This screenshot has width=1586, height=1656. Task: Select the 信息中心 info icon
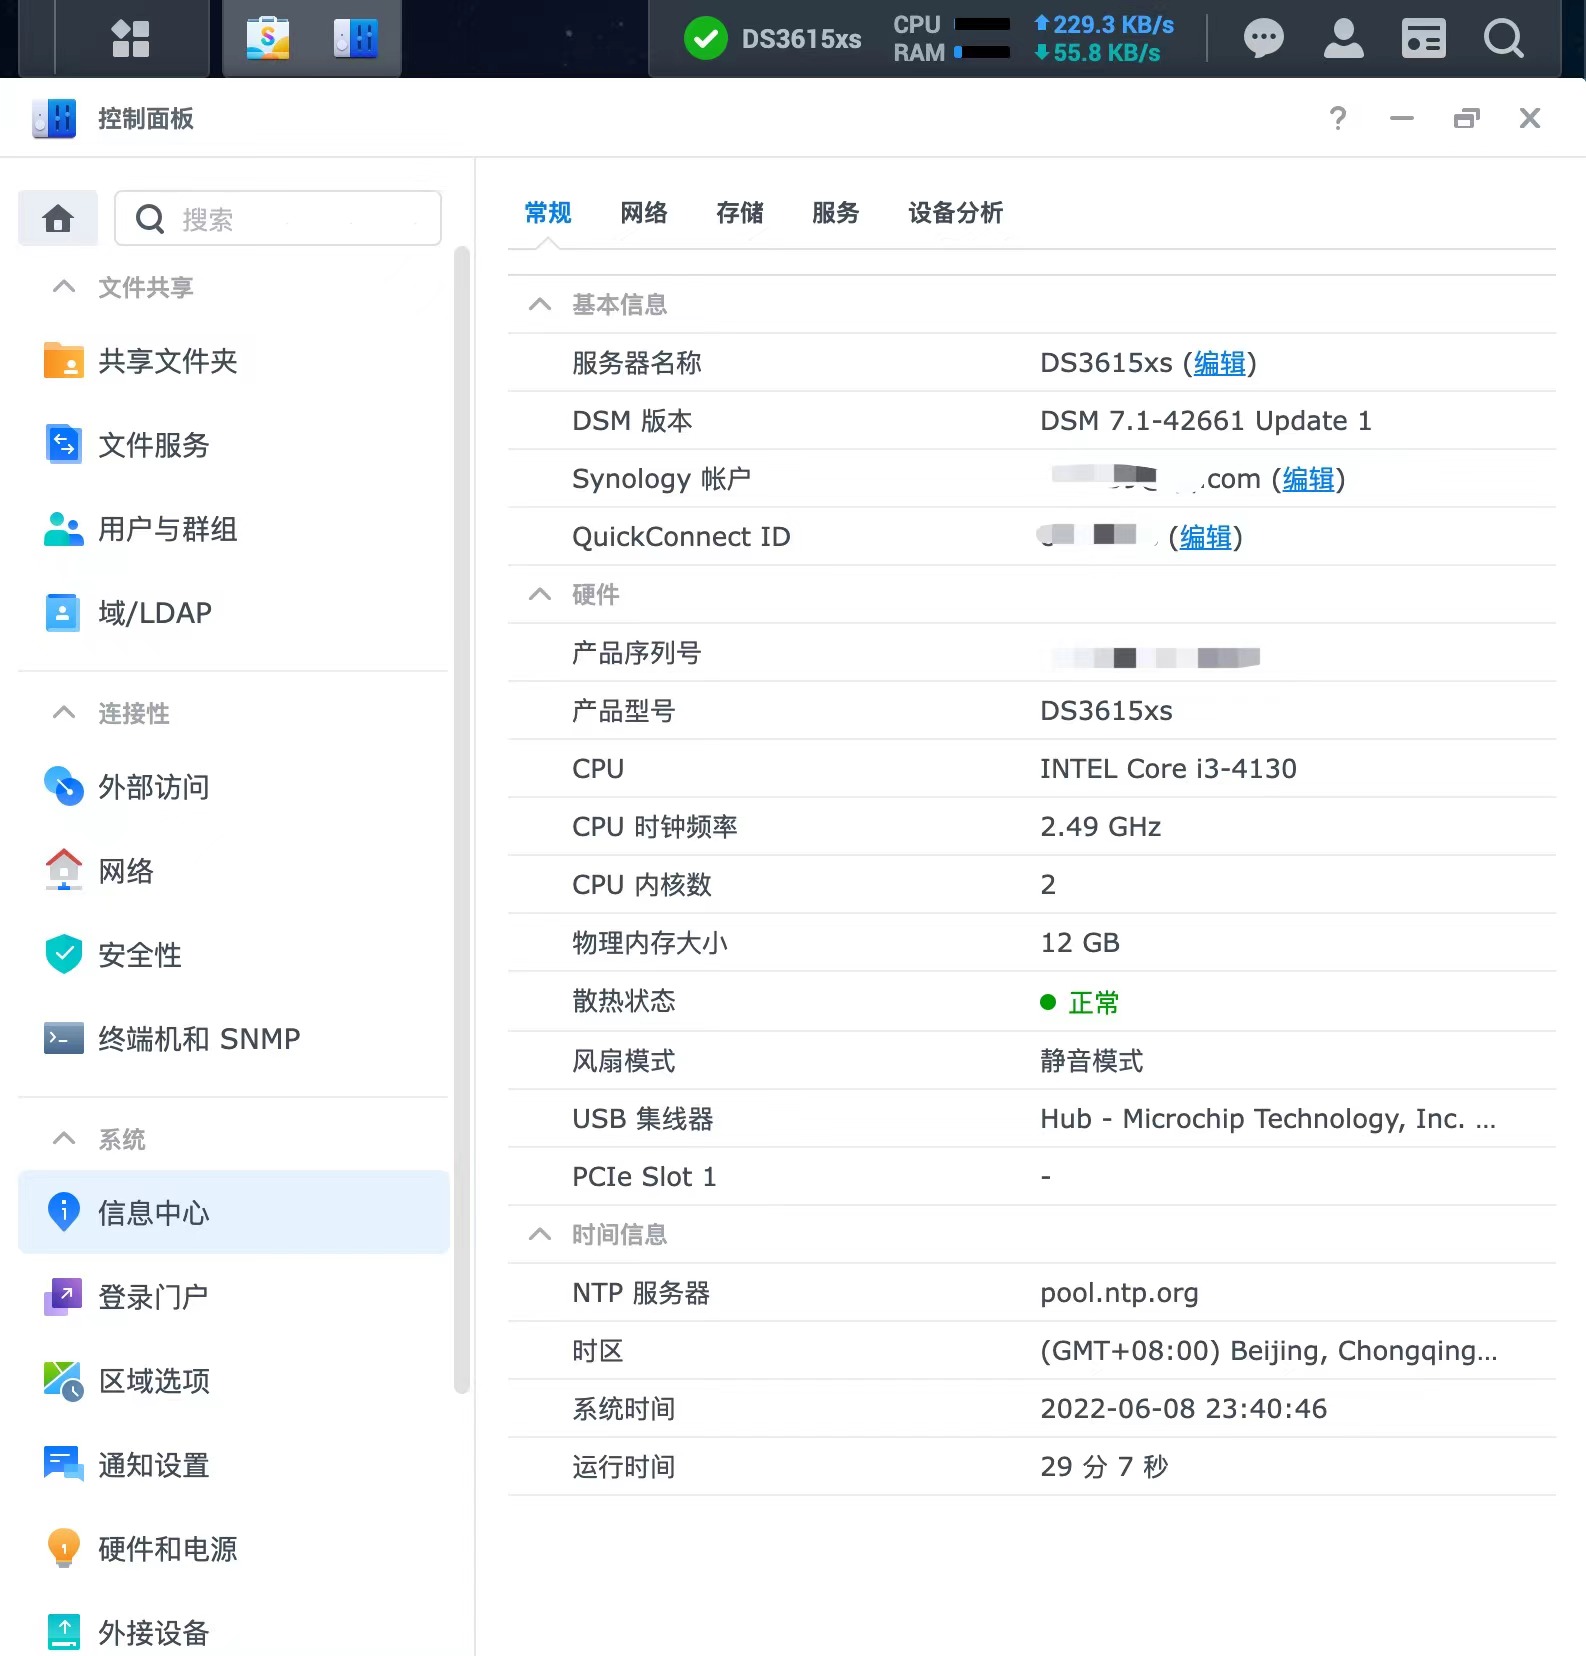(64, 1212)
